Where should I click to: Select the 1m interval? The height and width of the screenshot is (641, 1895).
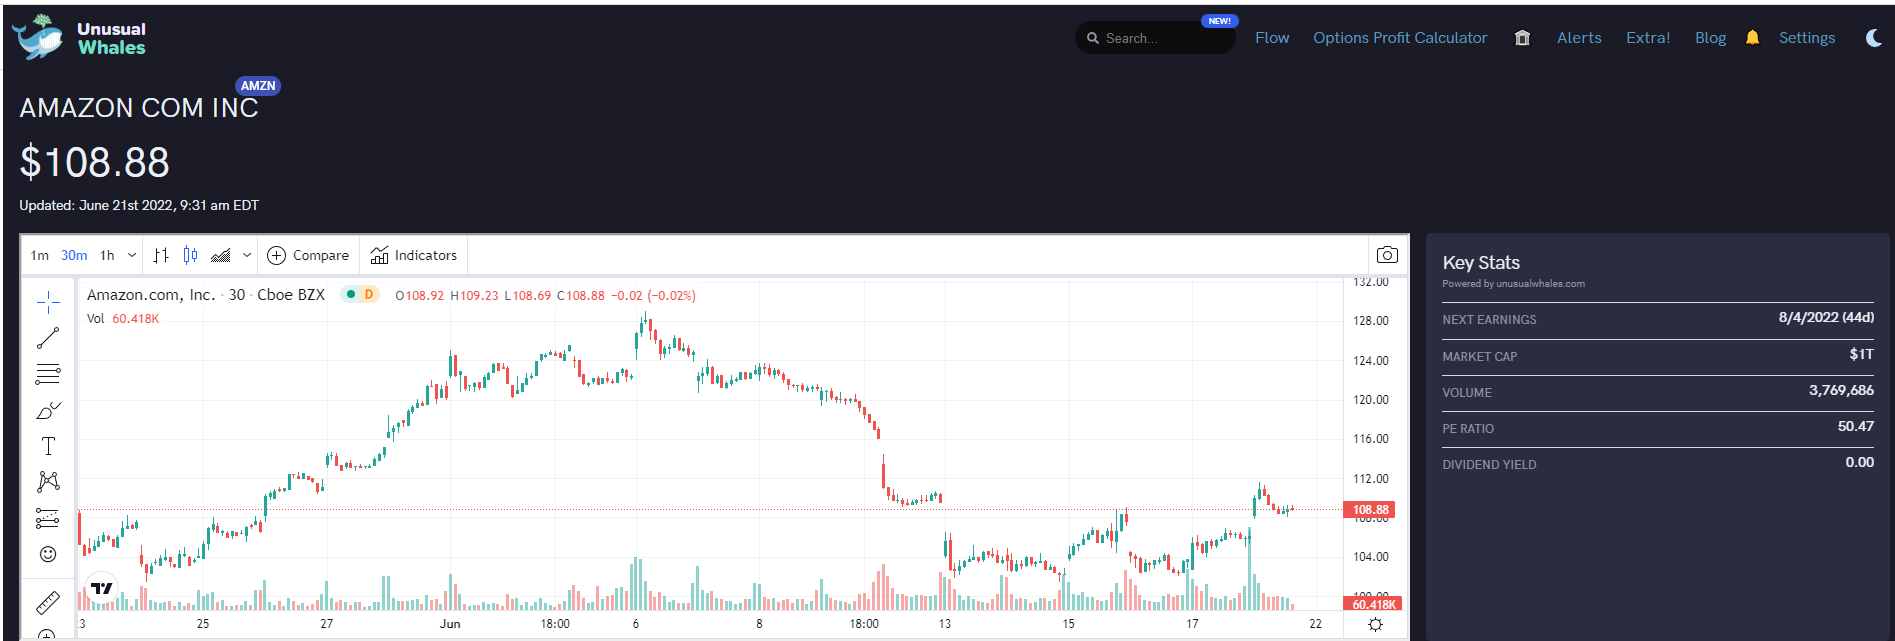click(x=40, y=255)
